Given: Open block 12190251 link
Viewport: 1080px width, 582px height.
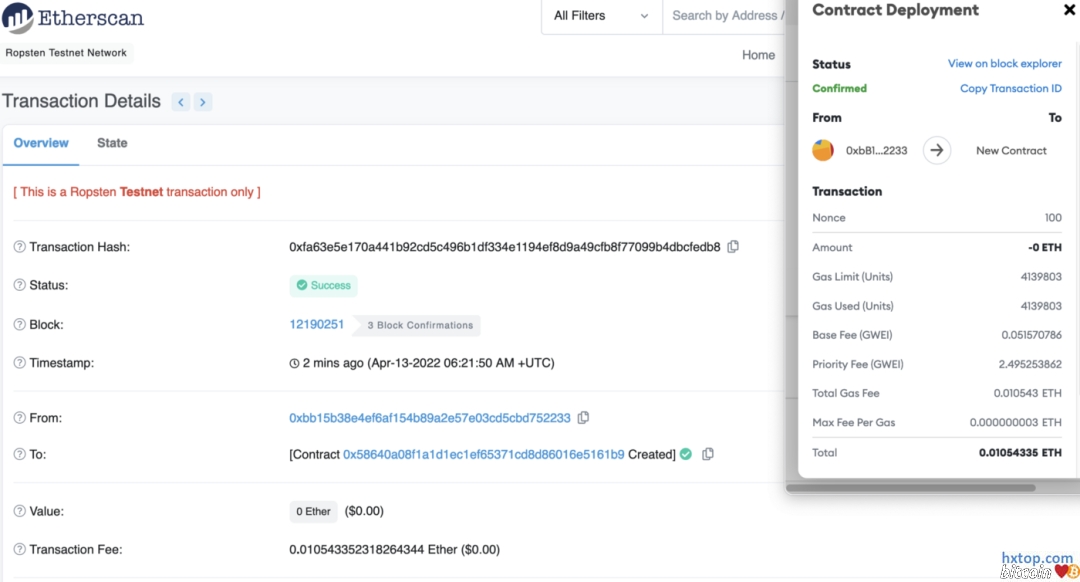Looking at the screenshot, I should 316,325.
